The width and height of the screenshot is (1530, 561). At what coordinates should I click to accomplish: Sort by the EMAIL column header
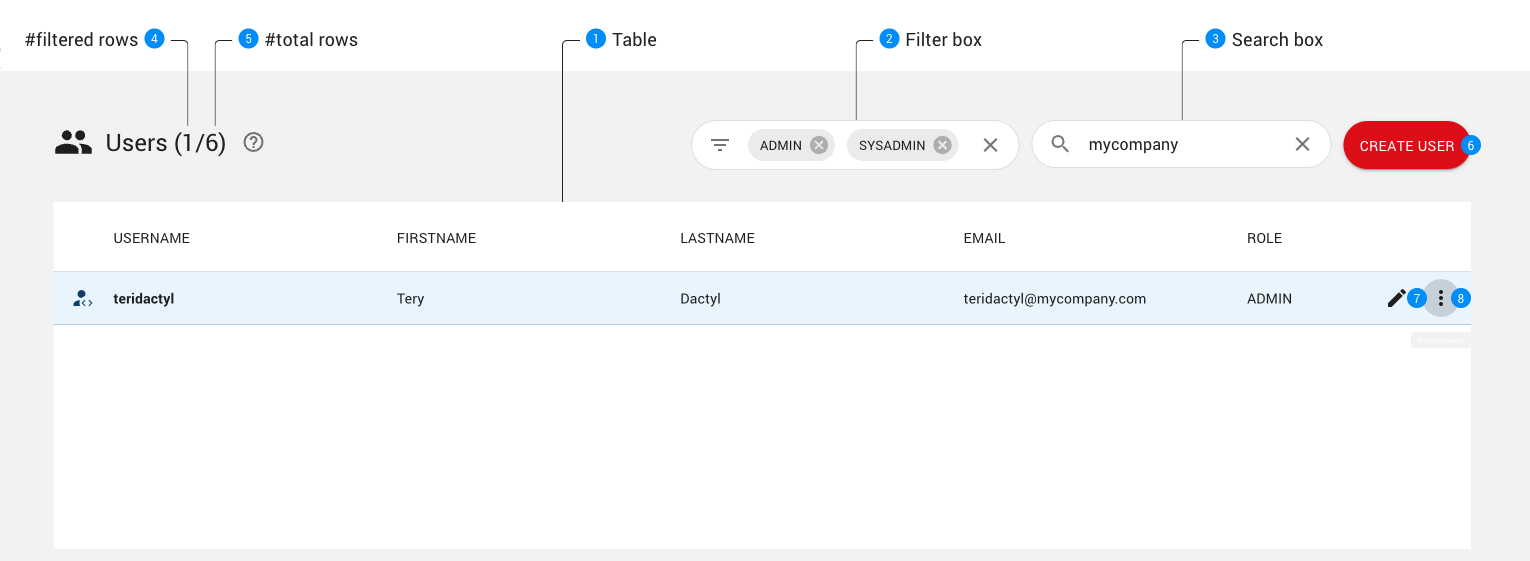[x=984, y=238]
